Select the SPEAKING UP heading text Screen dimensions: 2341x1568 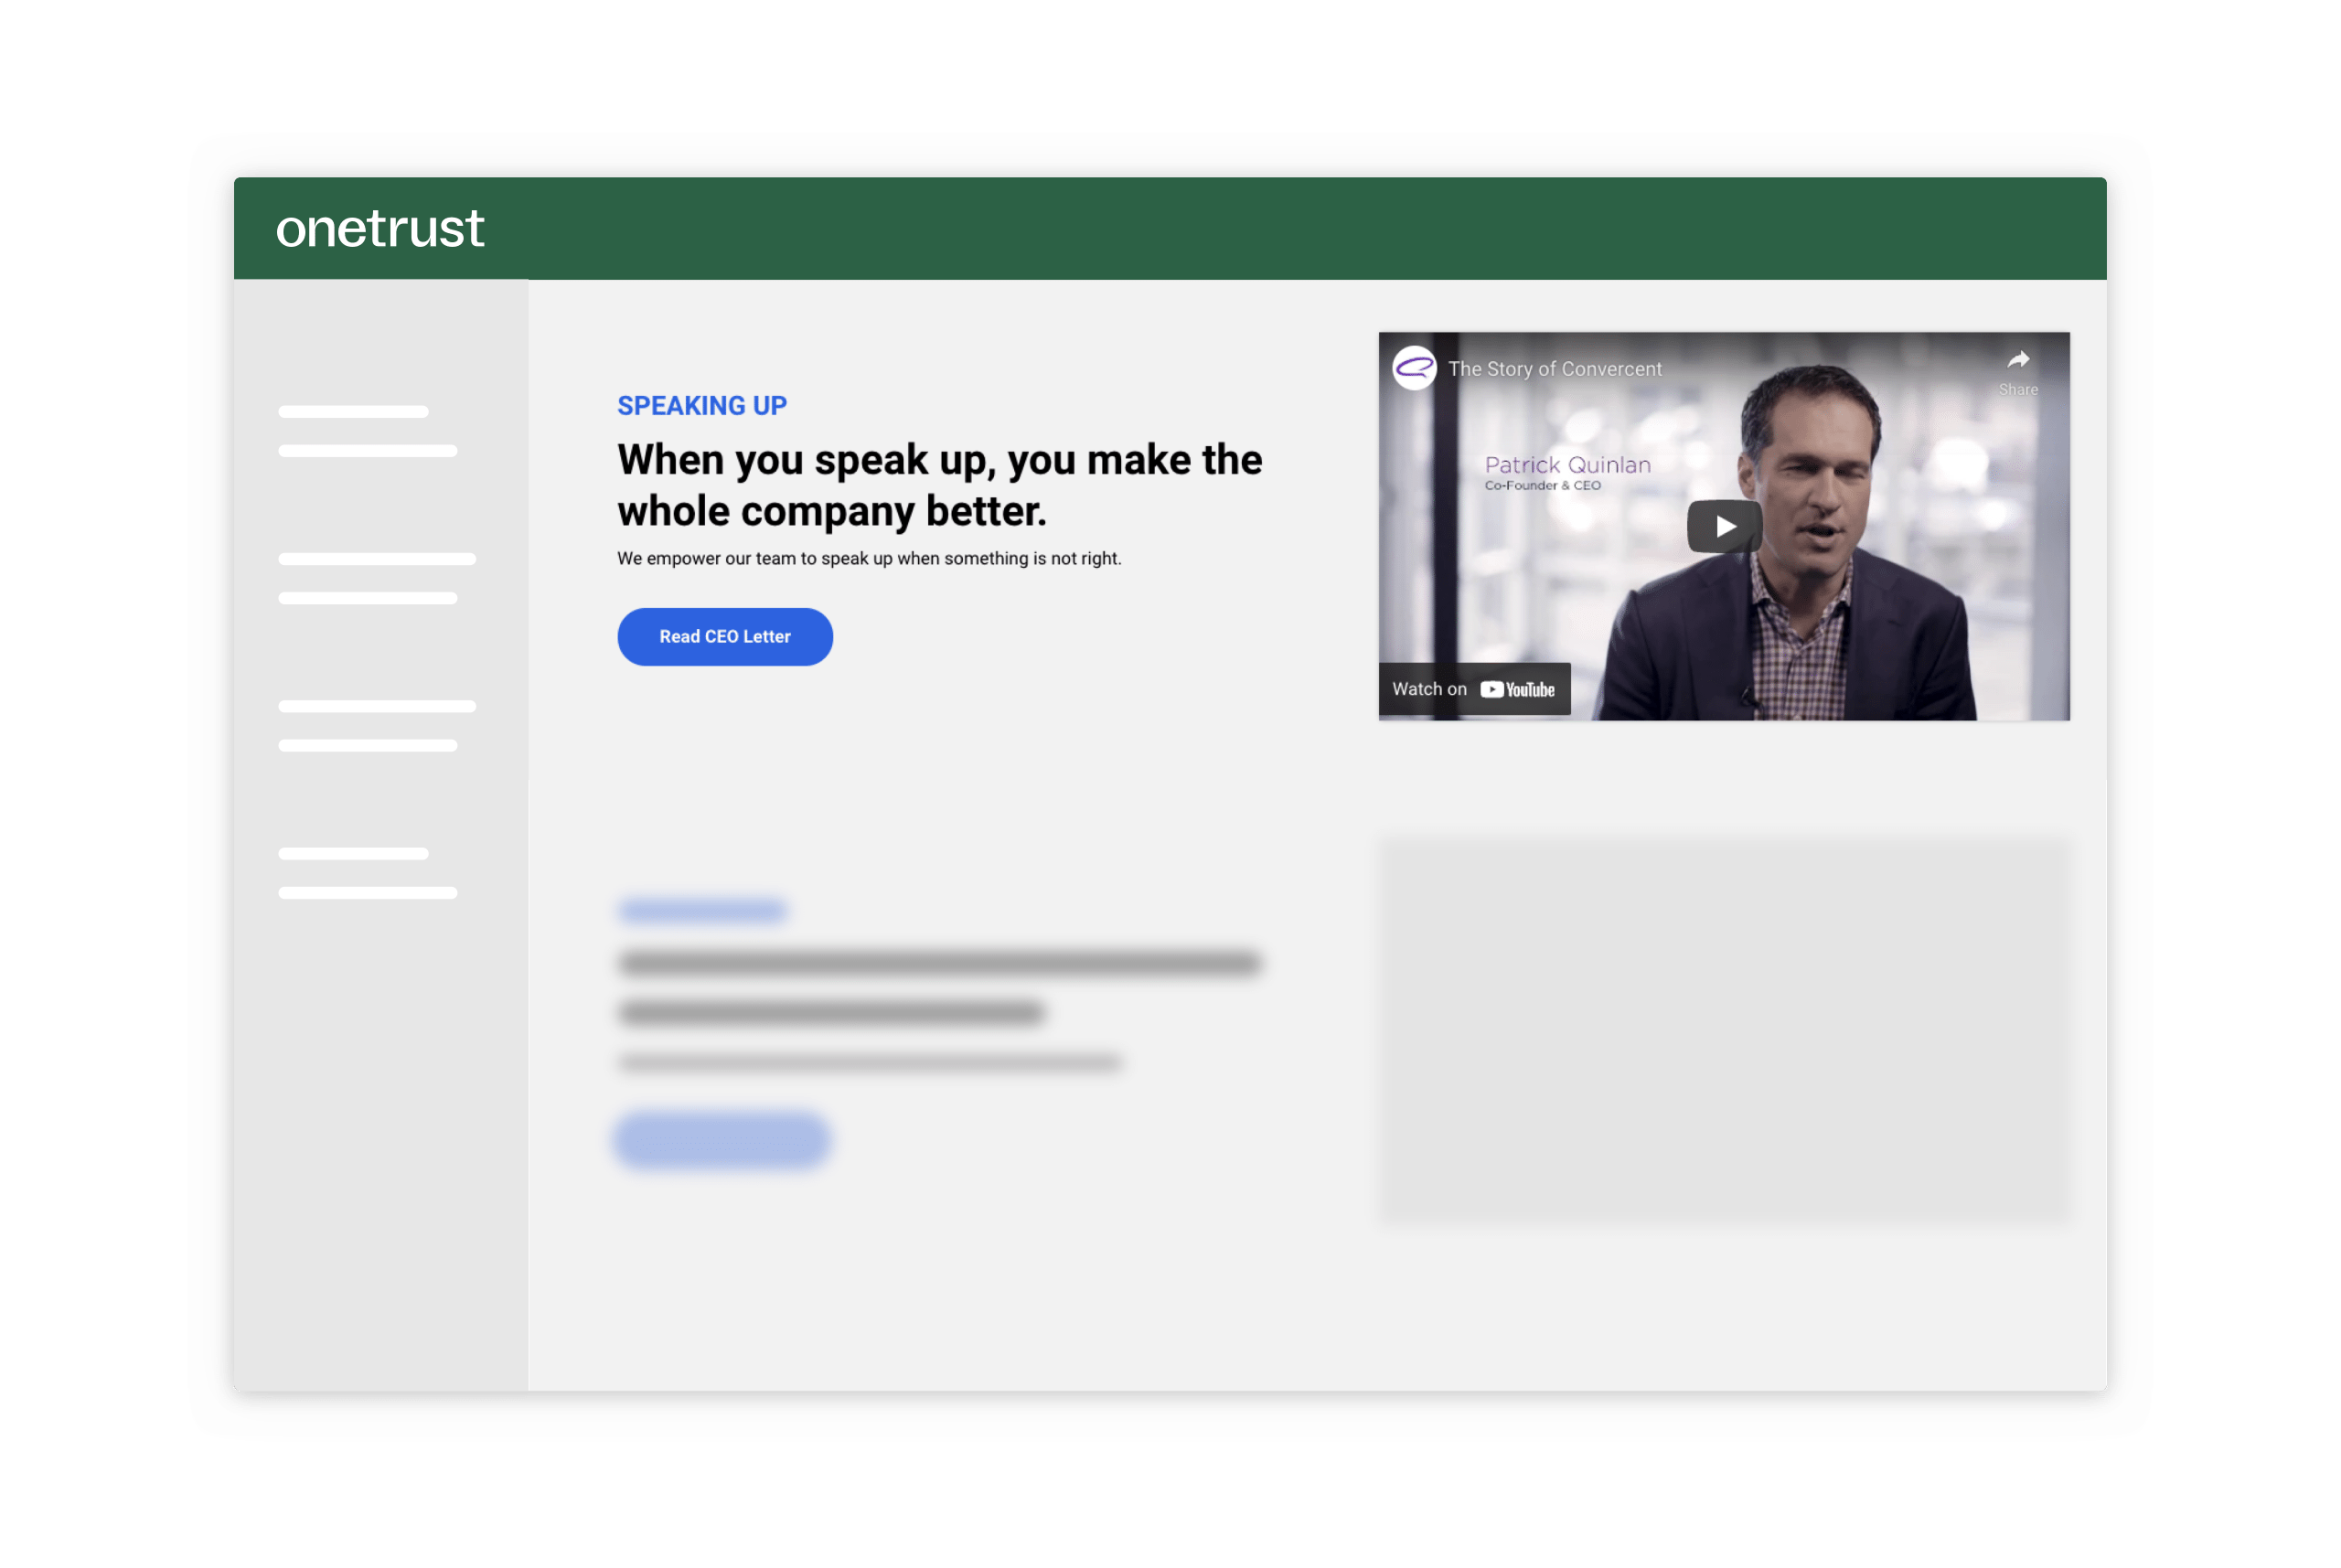702,406
